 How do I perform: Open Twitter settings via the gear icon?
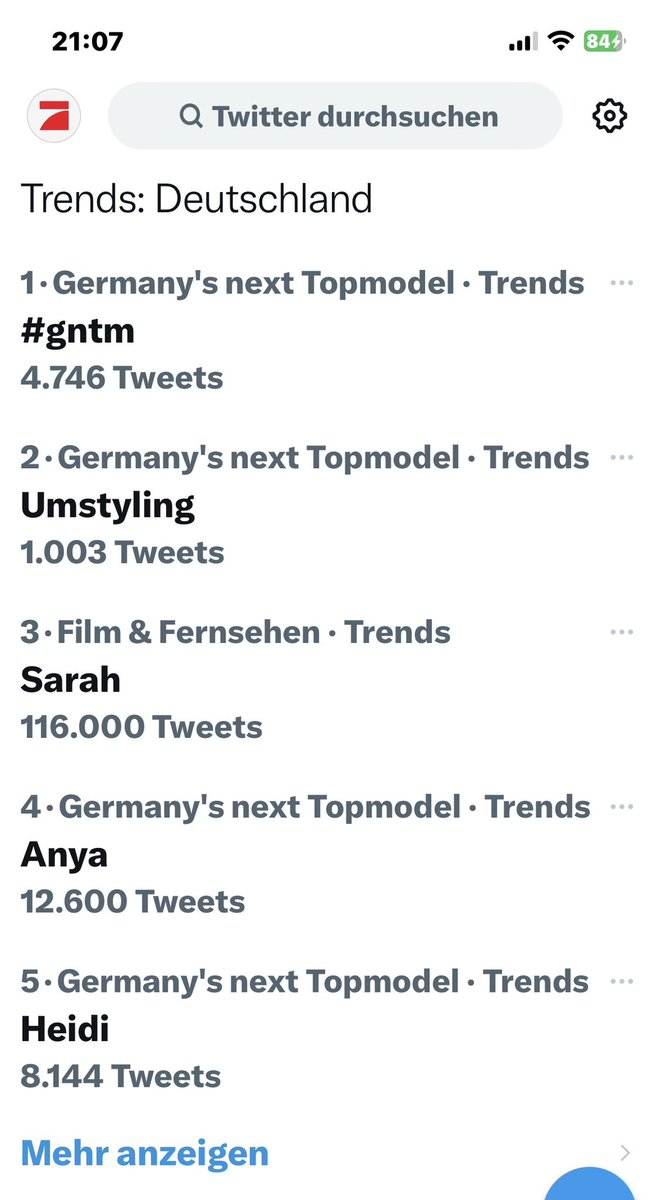pos(610,116)
